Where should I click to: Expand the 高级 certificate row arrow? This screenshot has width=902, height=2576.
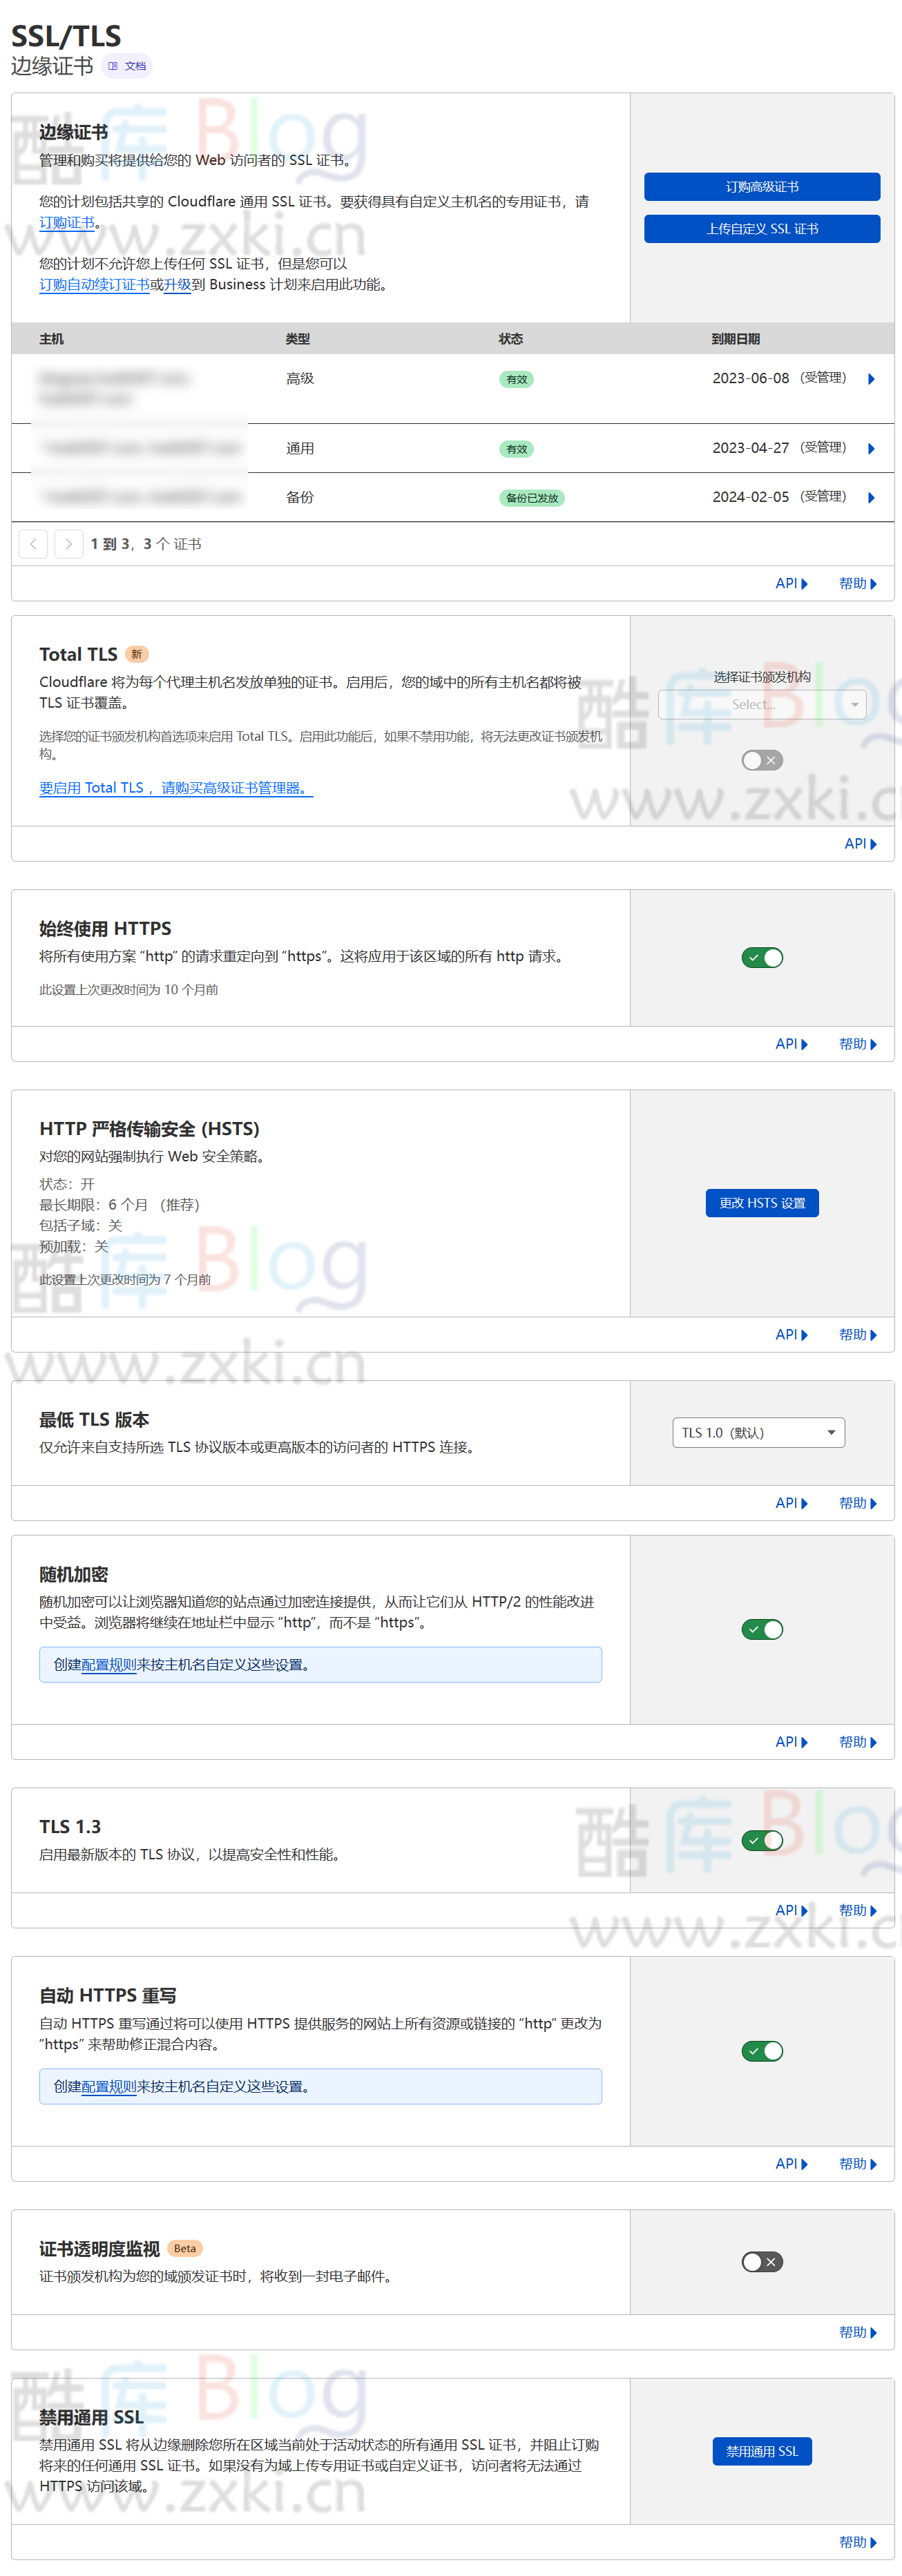tap(871, 379)
